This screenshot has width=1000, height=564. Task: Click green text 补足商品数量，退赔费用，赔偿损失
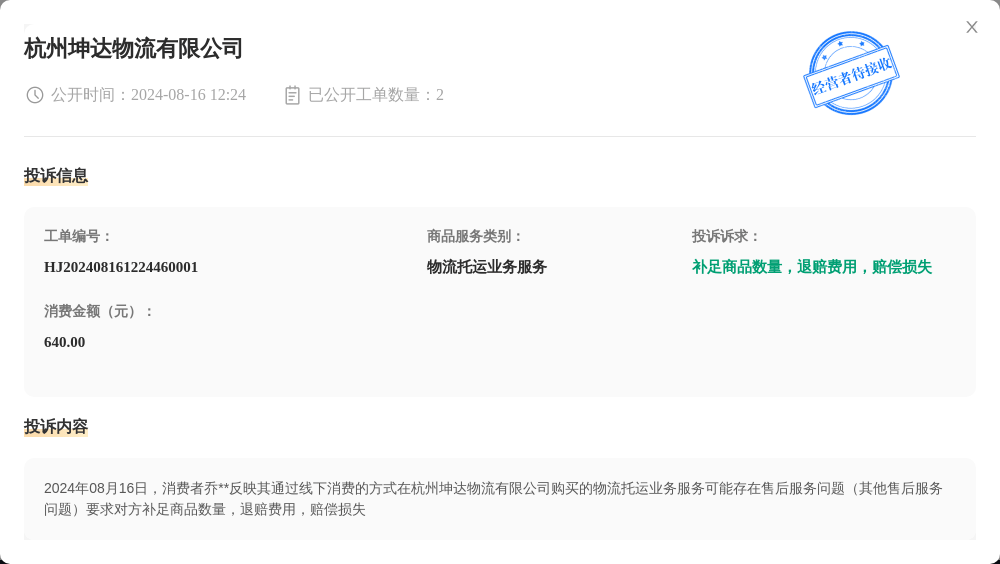point(812,267)
